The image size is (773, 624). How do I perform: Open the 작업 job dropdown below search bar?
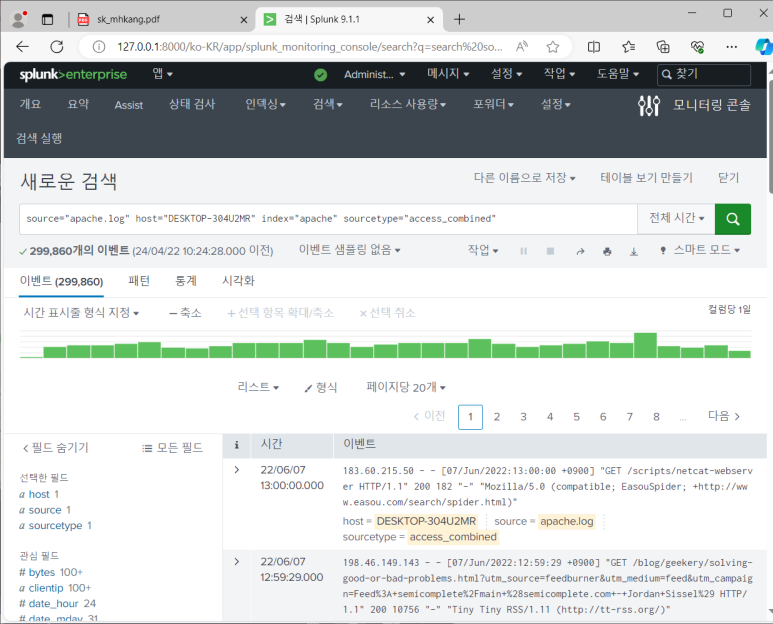483,250
